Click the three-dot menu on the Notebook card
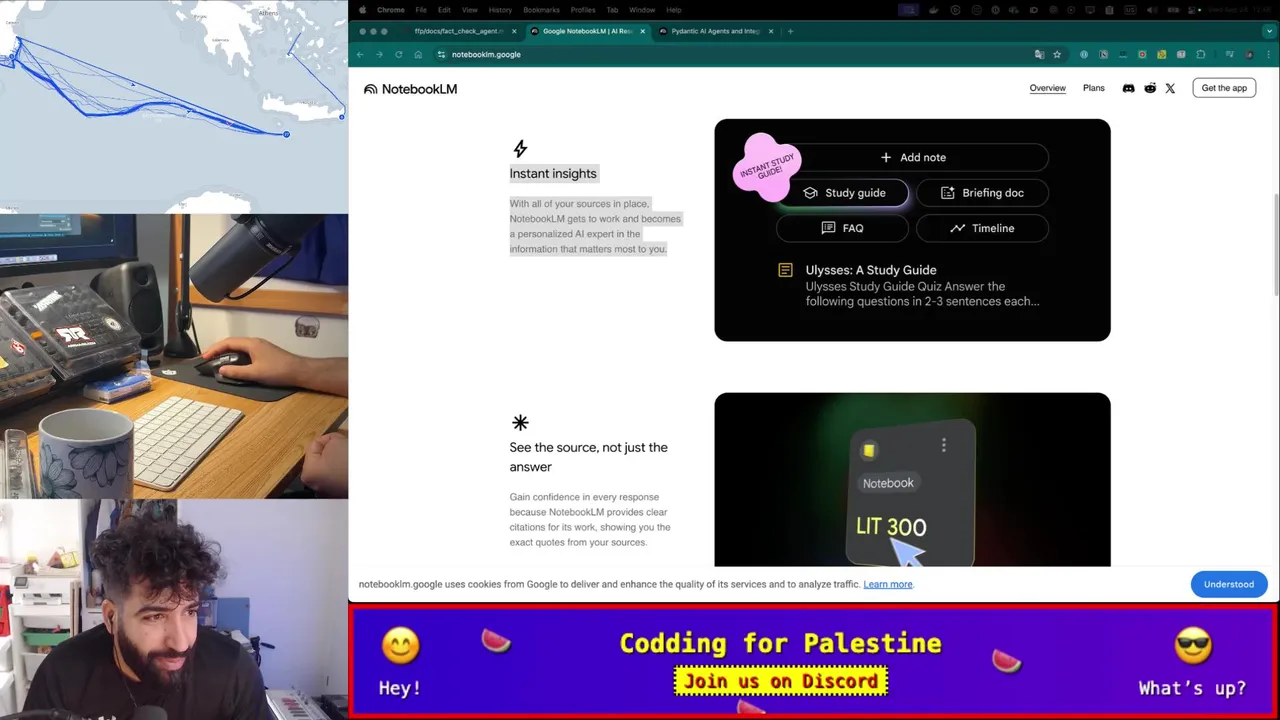The height and width of the screenshot is (720, 1280). pyautogui.click(x=943, y=445)
